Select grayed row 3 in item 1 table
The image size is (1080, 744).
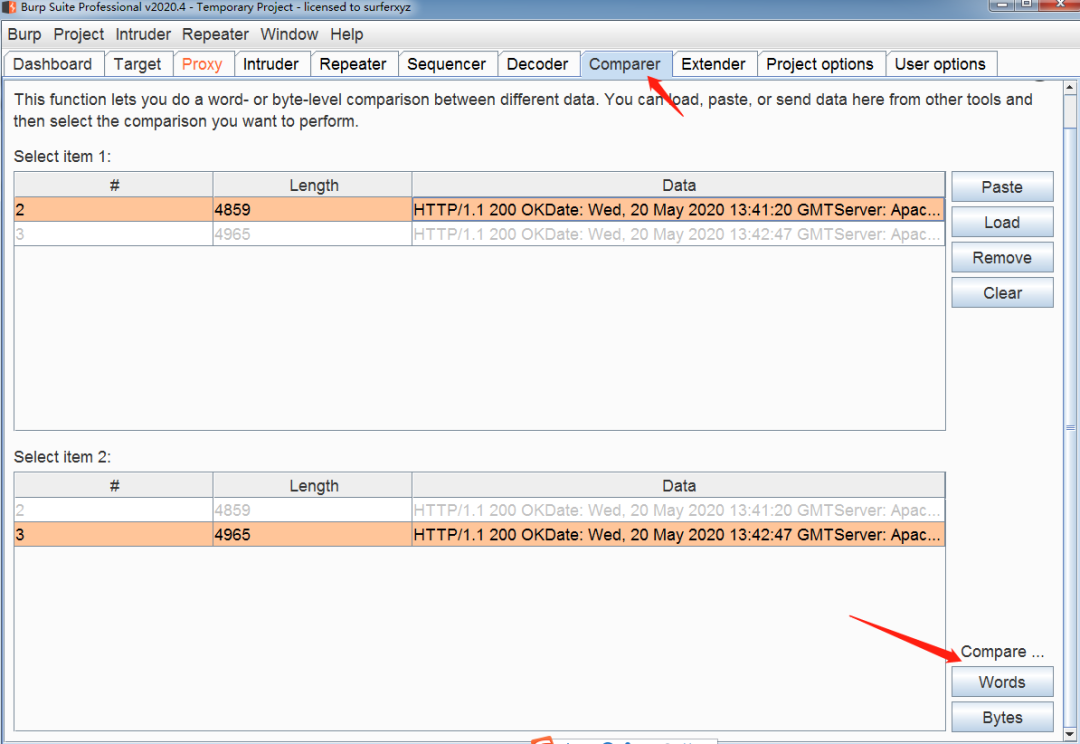(x=479, y=234)
